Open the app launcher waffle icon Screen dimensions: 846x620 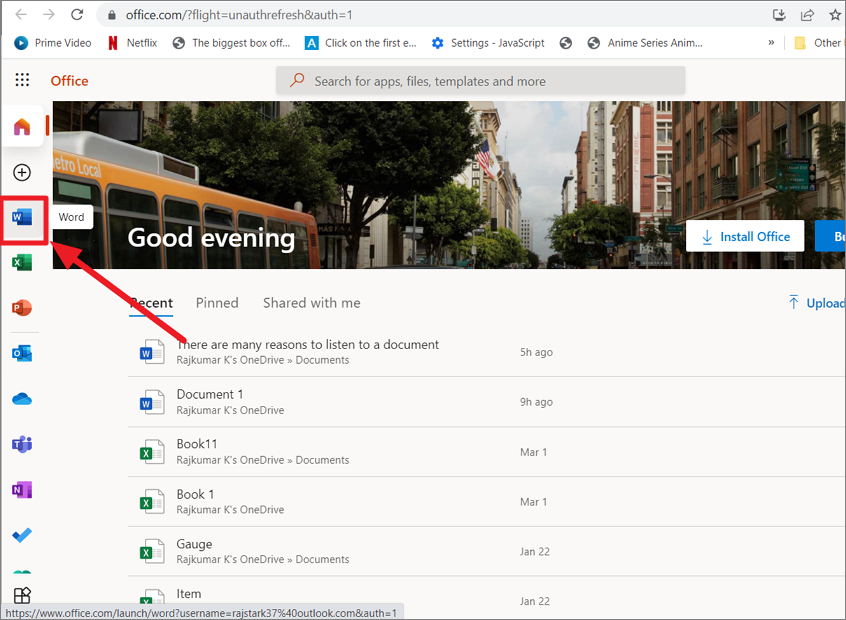[x=22, y=80]
